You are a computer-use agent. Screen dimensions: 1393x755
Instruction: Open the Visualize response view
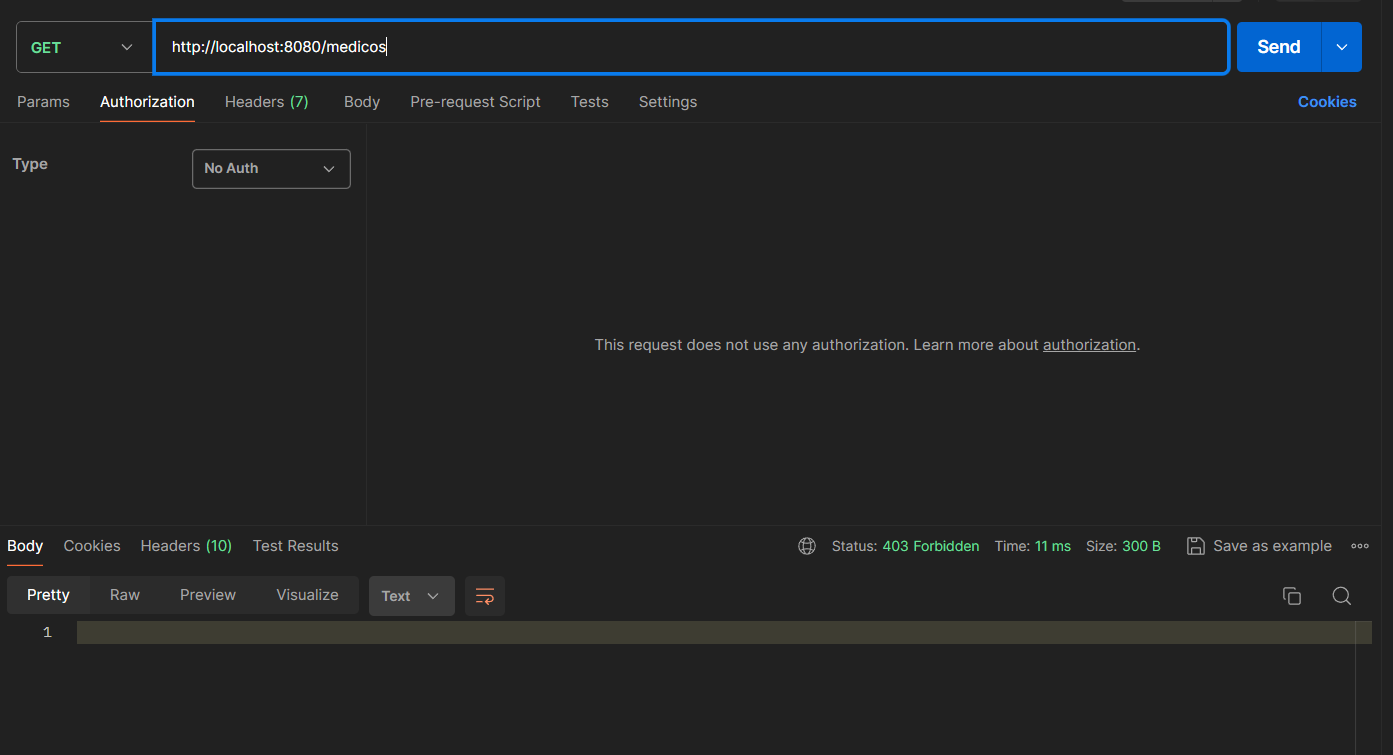(307, 595)
